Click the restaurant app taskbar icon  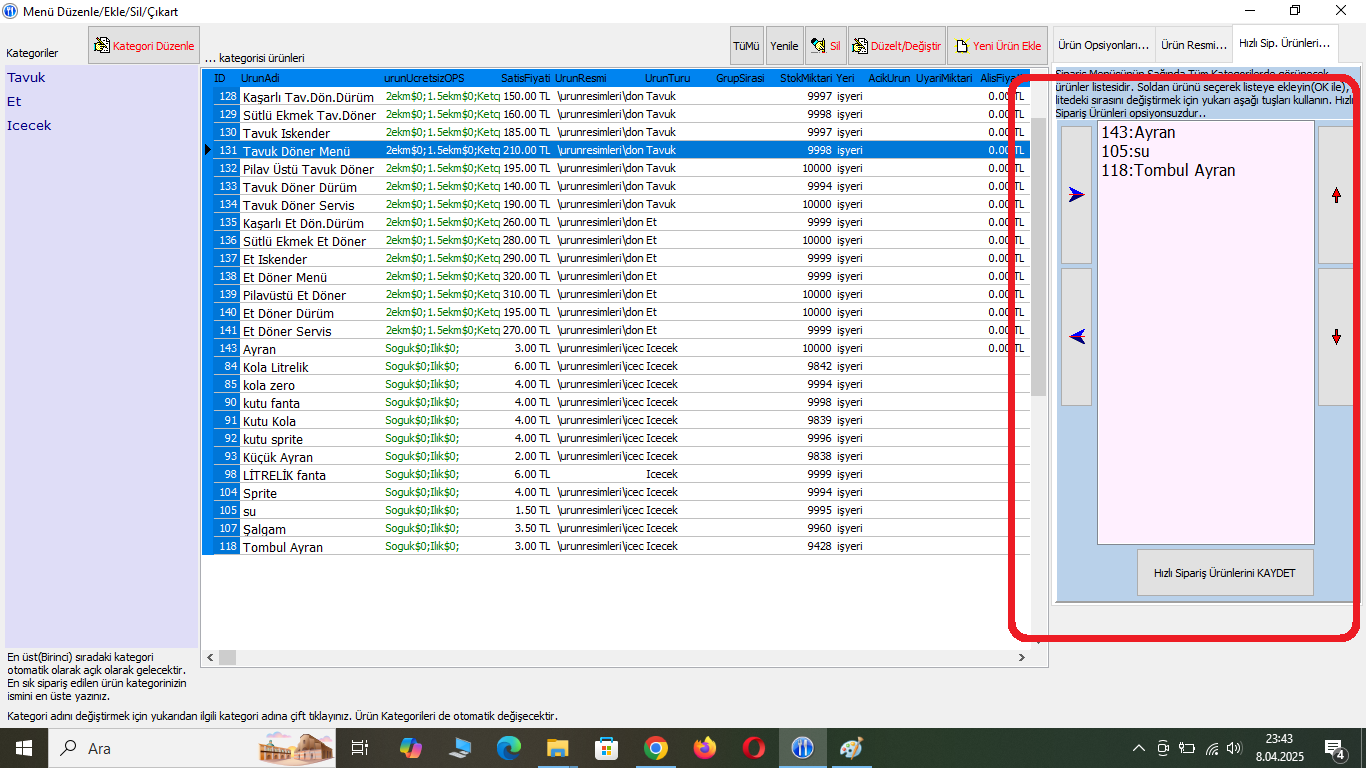pos(803,748)
